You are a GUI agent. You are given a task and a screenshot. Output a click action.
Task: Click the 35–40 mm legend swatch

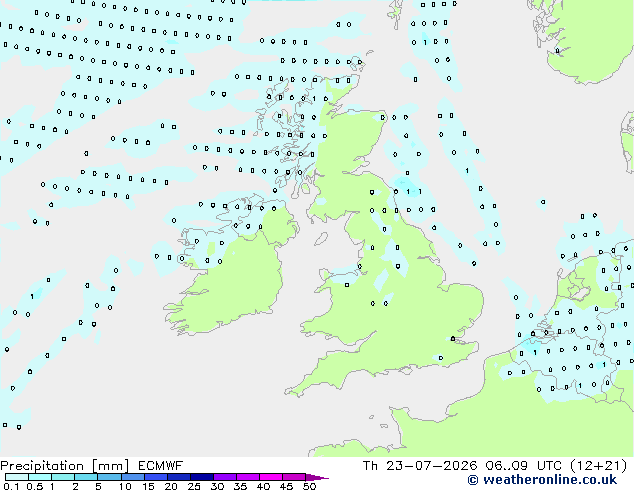point(247,477)
